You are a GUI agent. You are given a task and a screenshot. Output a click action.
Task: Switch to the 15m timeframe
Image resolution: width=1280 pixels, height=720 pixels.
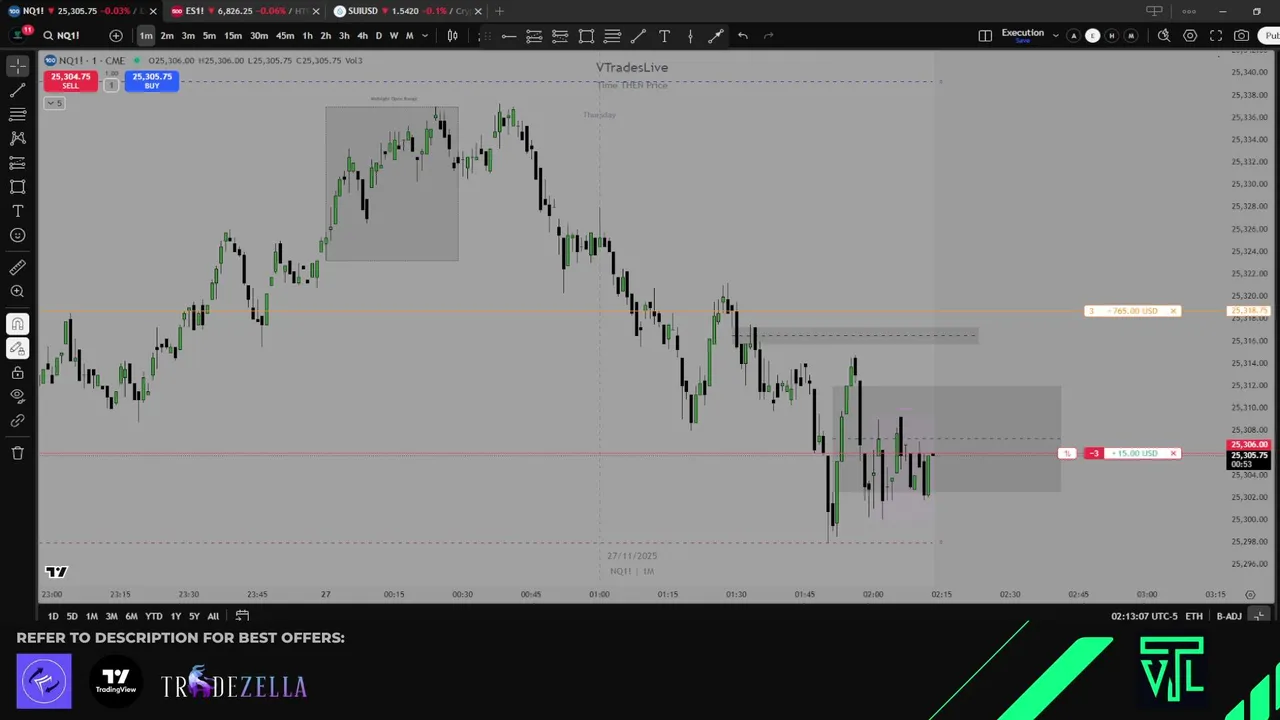(x=232, y=36)
